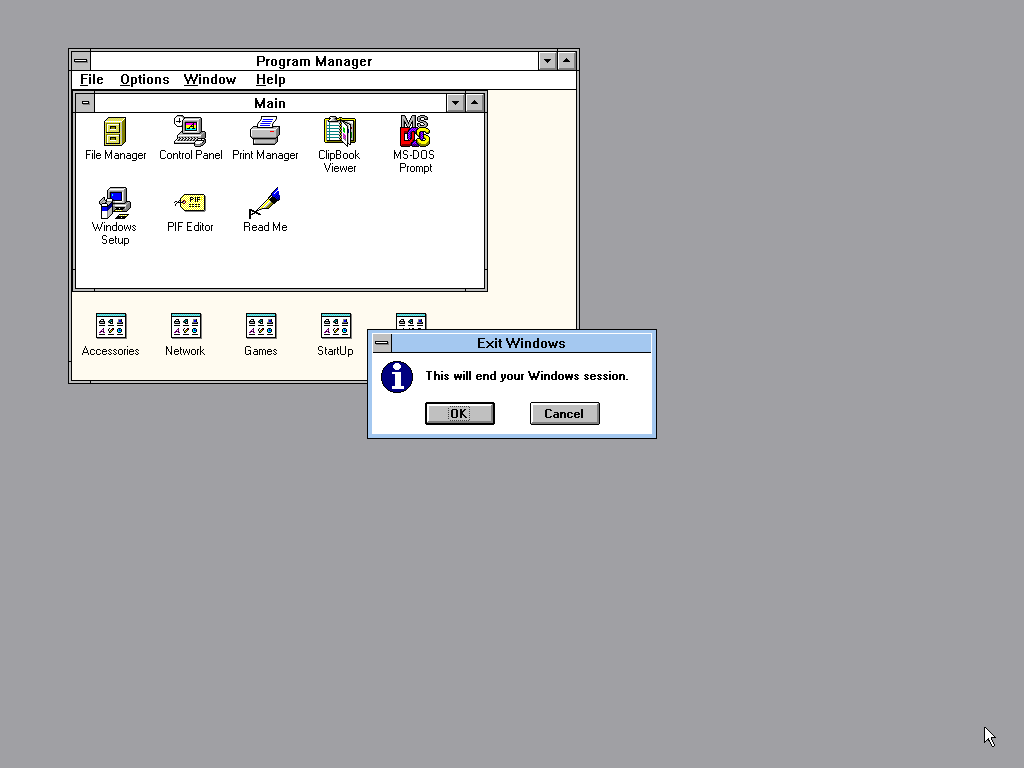Select the StartUp program group icon

point(335,326)
